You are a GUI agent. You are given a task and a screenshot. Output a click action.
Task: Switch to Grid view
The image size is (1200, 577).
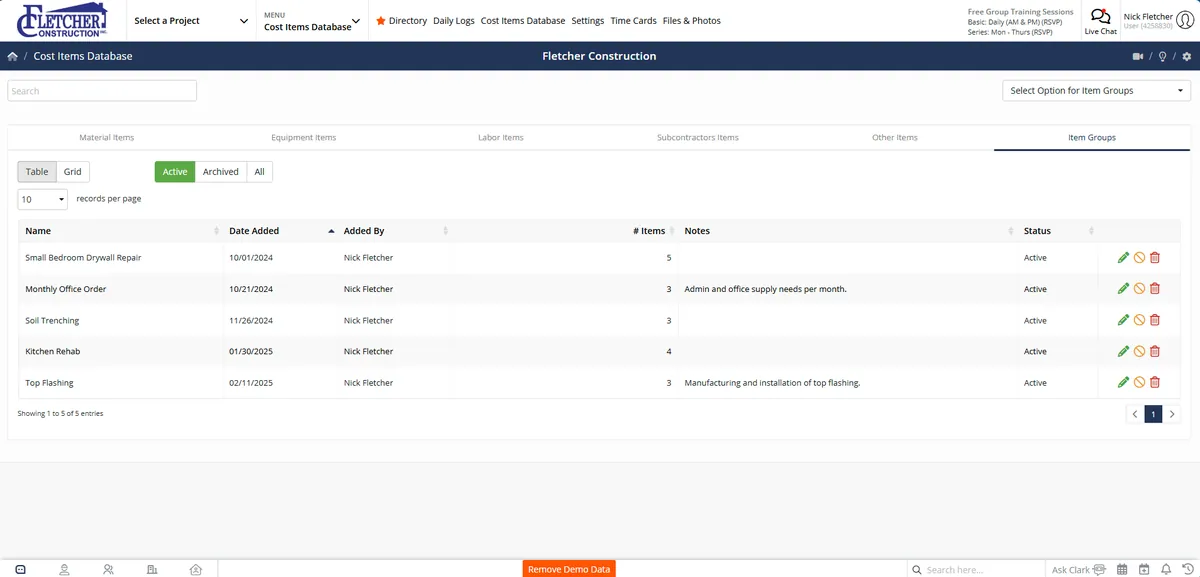73,172
